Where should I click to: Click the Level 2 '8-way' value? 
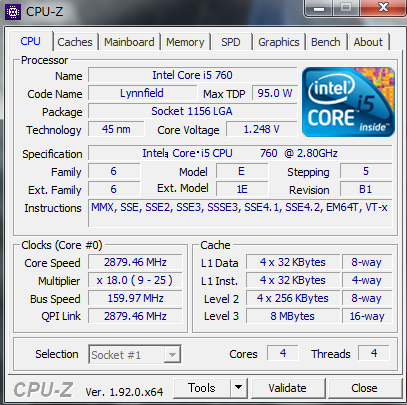pos(367,298)
